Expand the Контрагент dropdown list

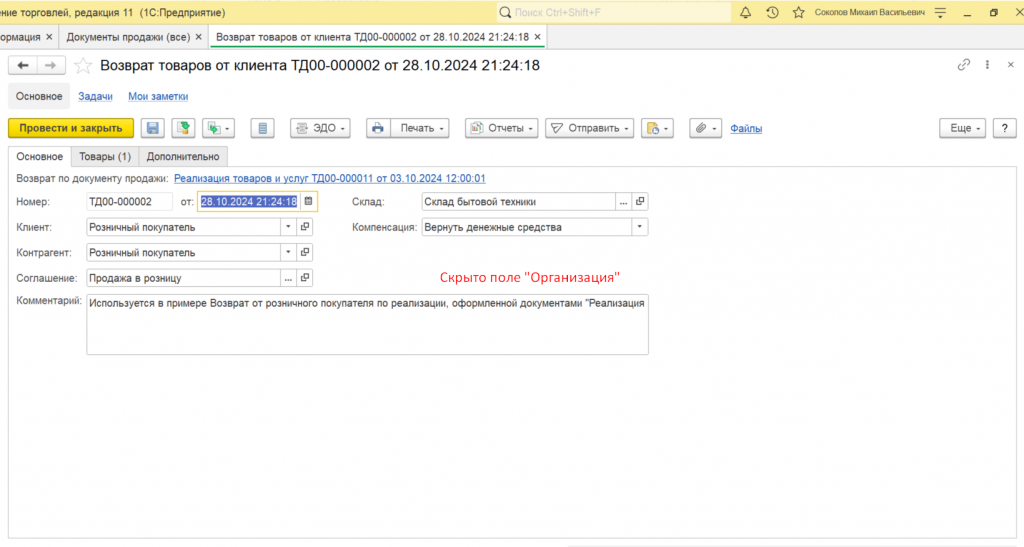pyautogui.click(x=288, y=253)
